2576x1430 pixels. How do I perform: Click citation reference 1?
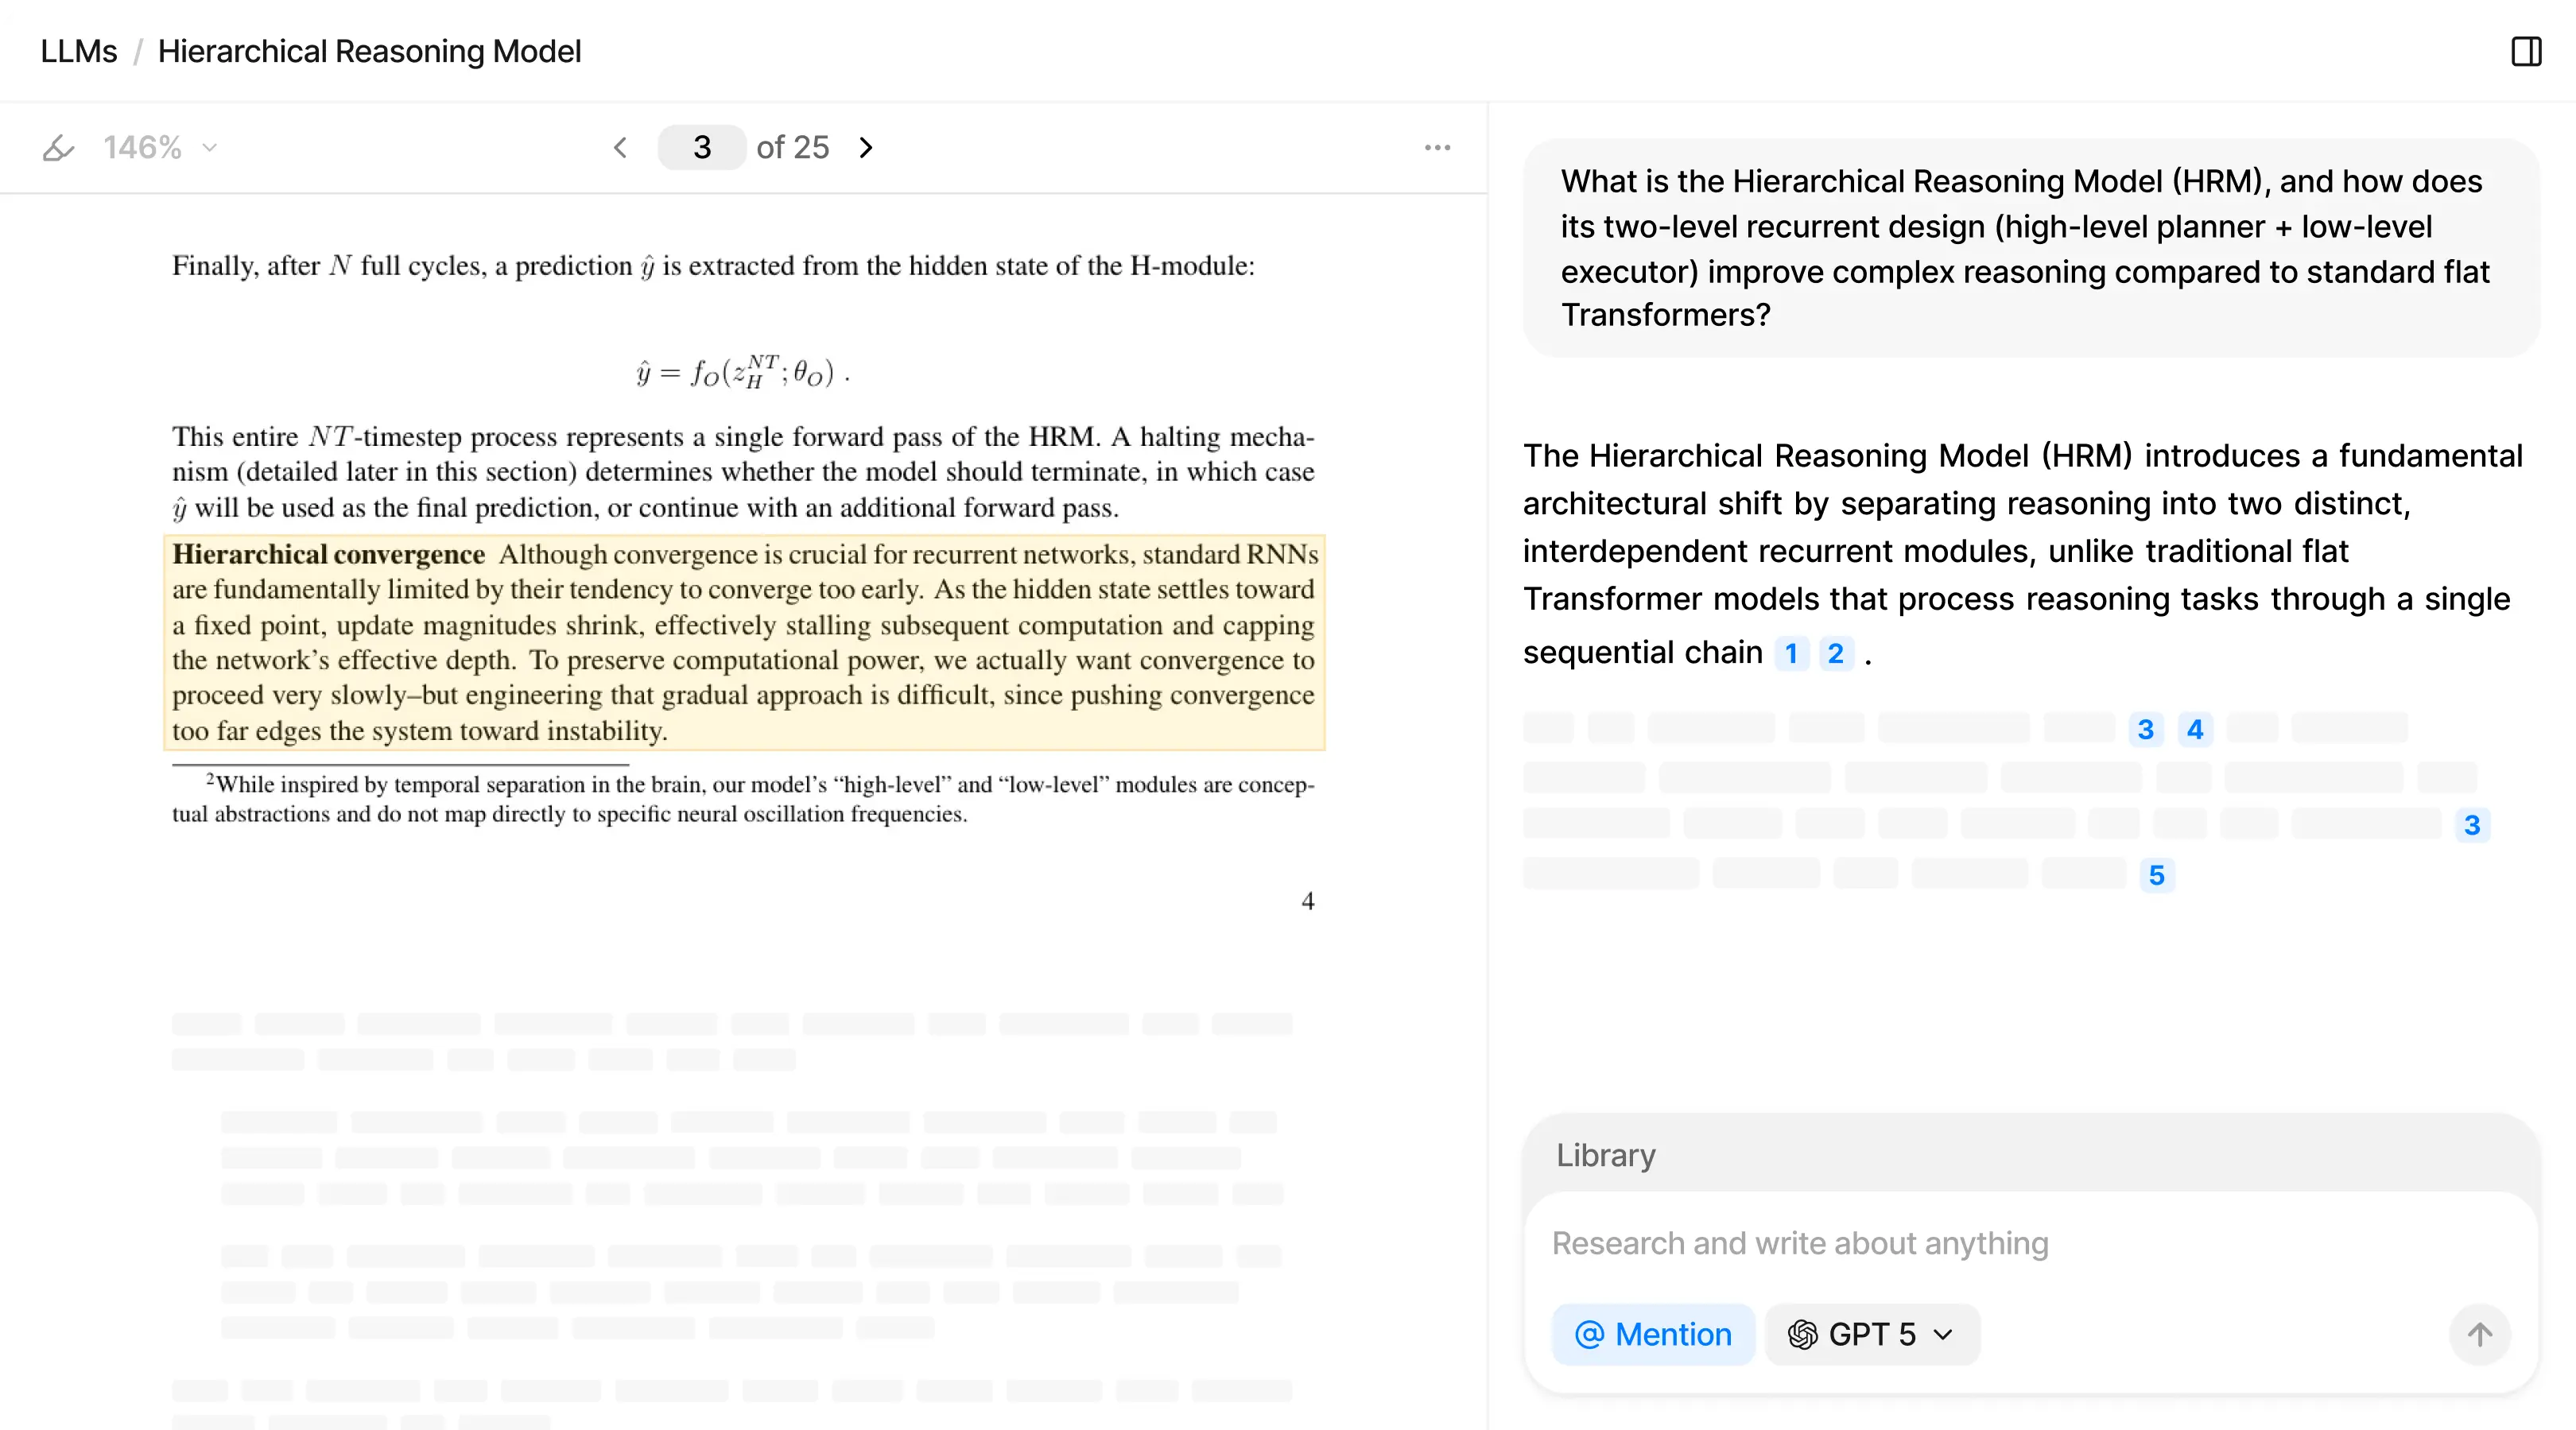[x=1791, y=654]
